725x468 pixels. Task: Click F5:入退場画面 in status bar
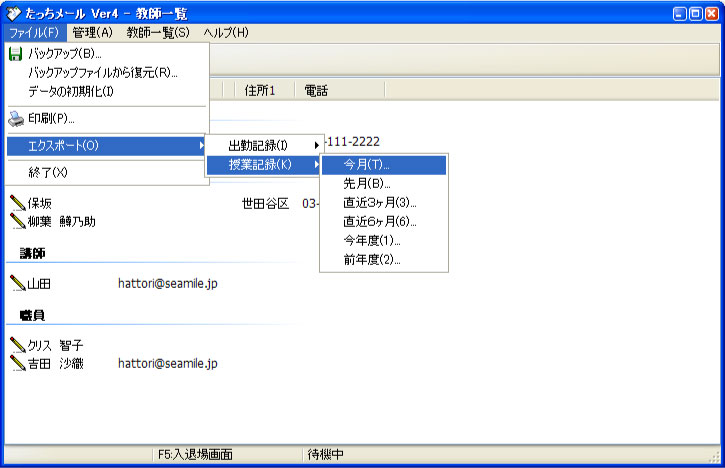[x=195, y=455]
